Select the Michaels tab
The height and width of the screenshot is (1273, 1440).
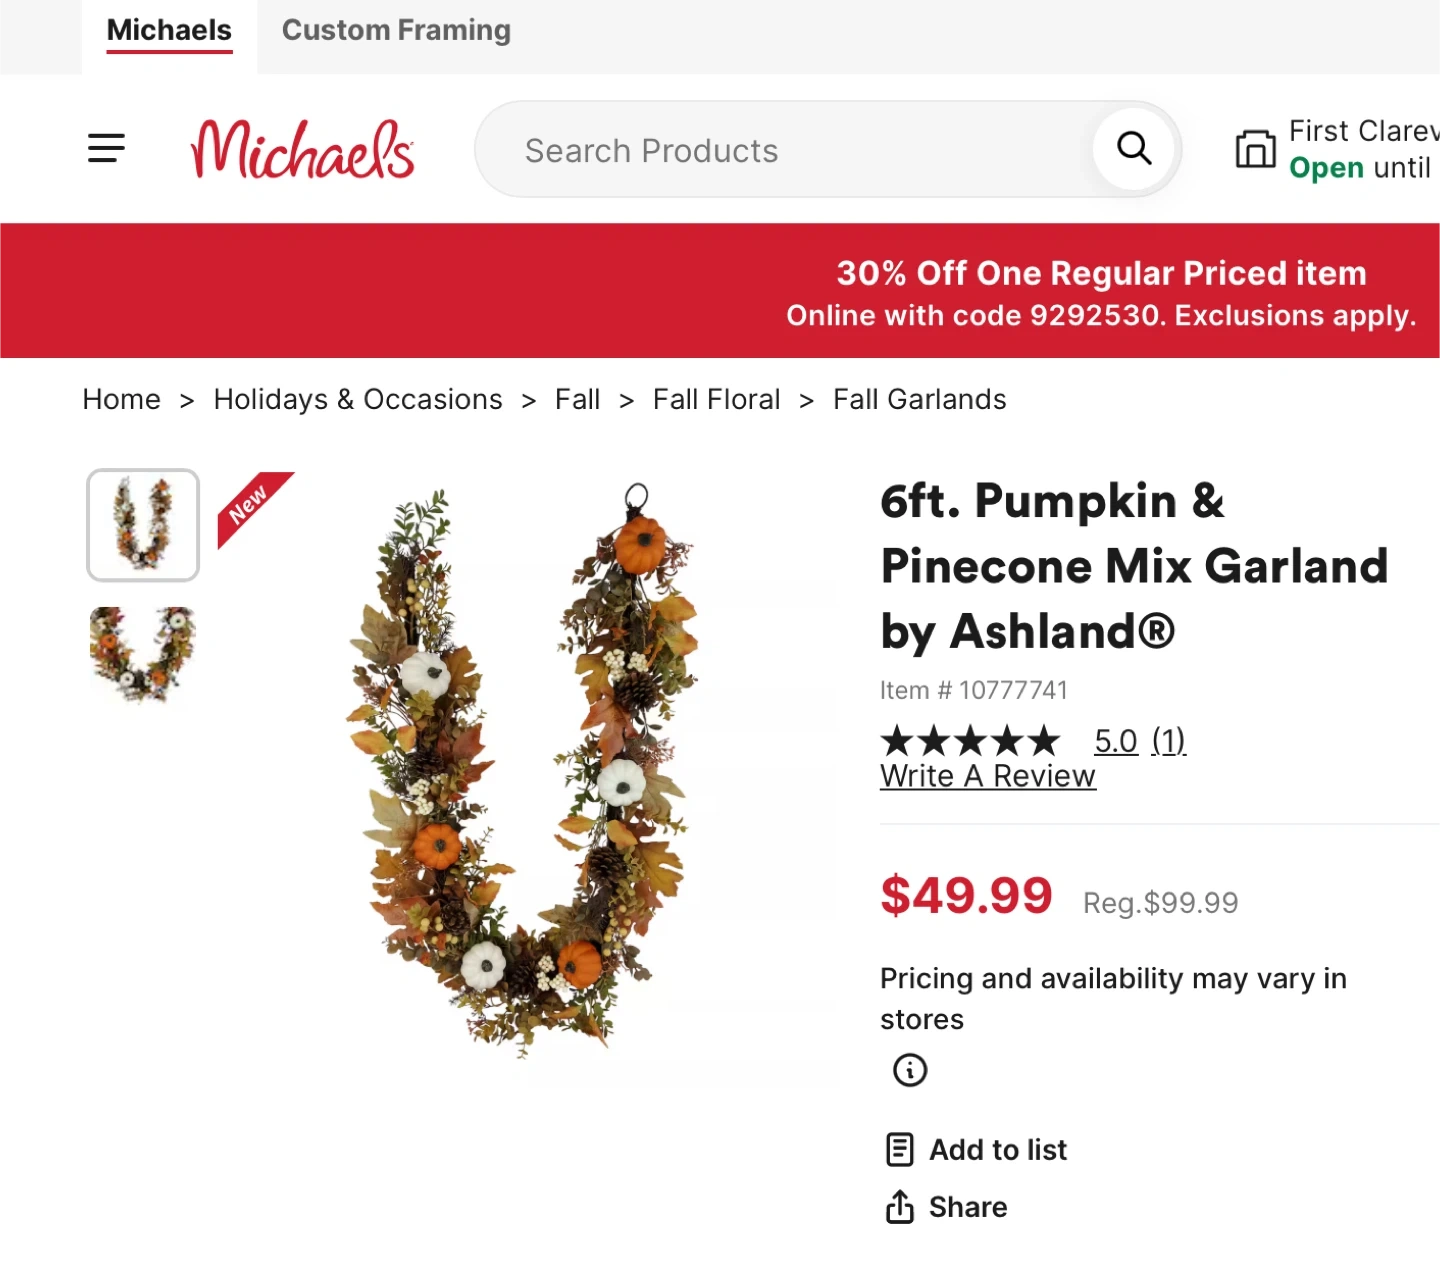(x=169, y=31)
